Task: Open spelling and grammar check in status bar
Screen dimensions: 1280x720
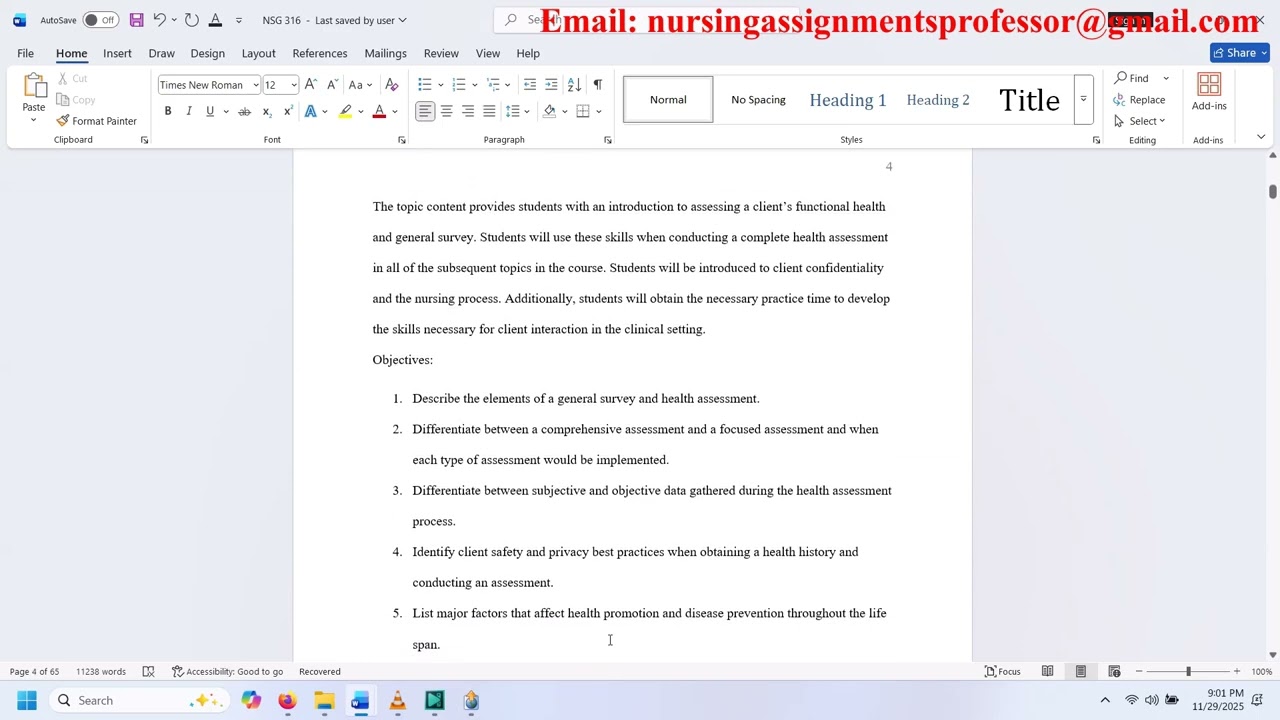Action: (148, 672)
